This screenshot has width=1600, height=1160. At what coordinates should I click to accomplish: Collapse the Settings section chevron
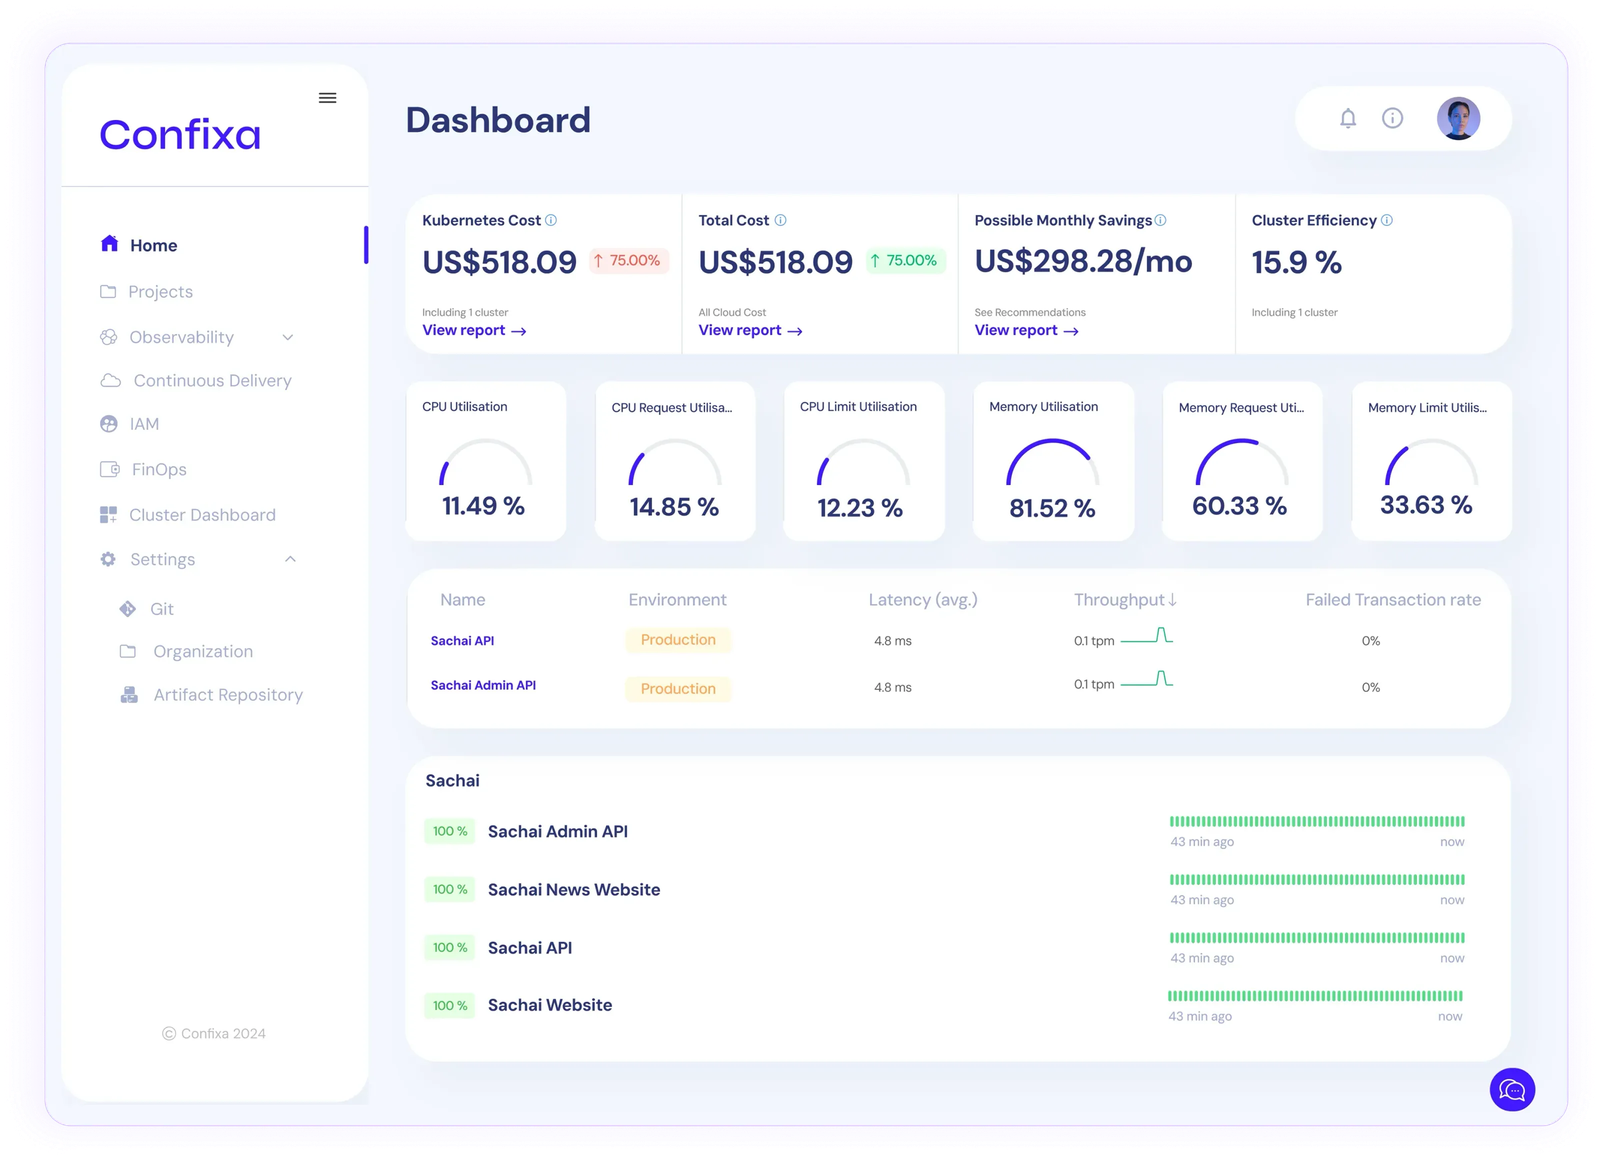click(290, 559)
